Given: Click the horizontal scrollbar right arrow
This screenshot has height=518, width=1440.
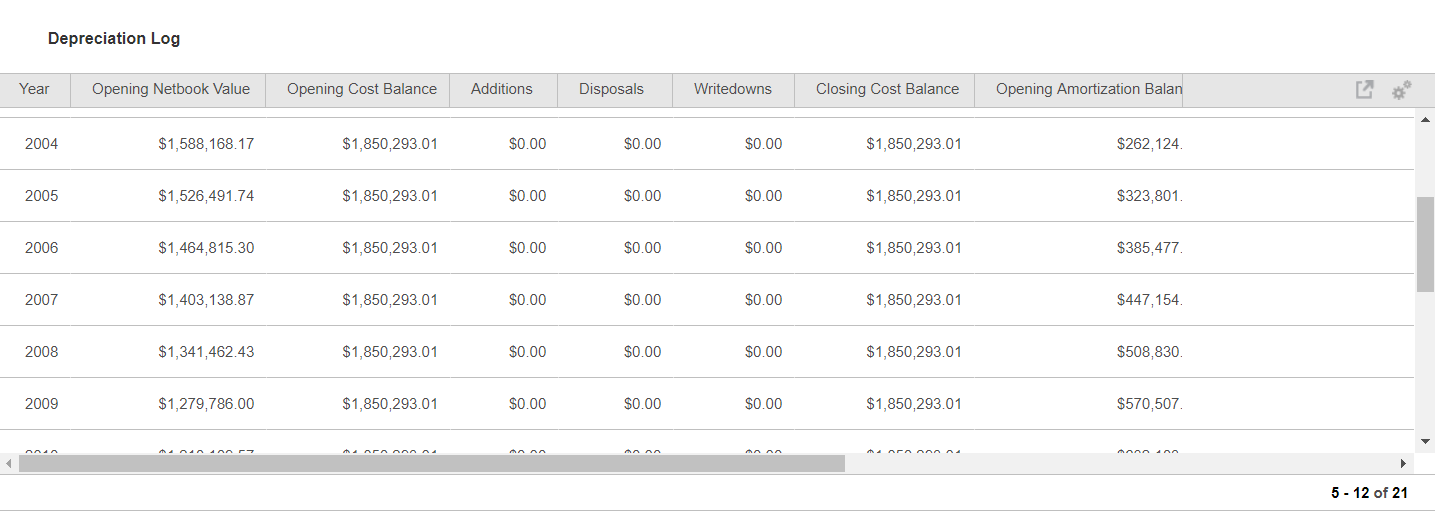Looking at the screenshot, I should point(1403,464).
